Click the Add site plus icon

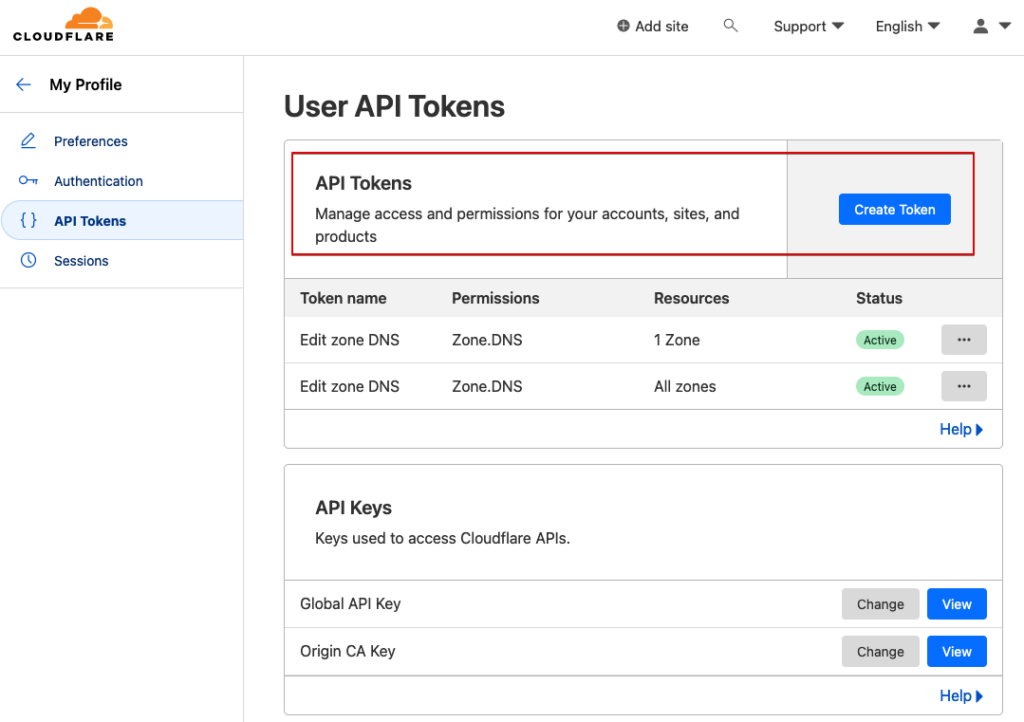pos(623,26)
